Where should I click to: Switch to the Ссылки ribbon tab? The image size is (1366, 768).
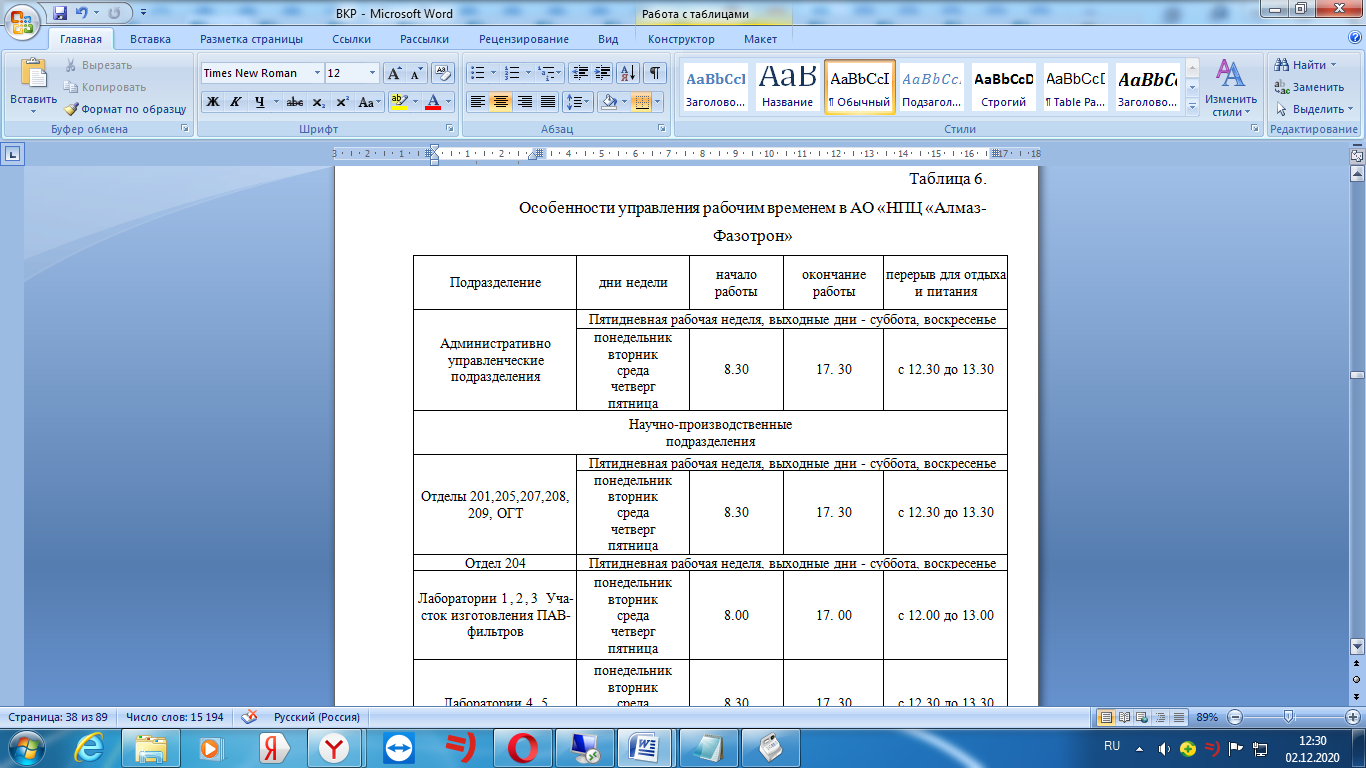pos(352,39)
